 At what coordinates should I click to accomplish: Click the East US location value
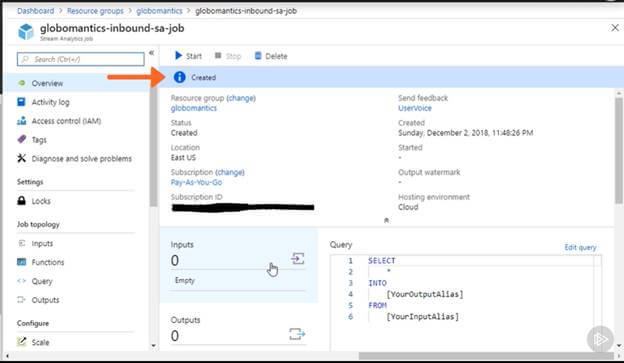coord(183,158)
